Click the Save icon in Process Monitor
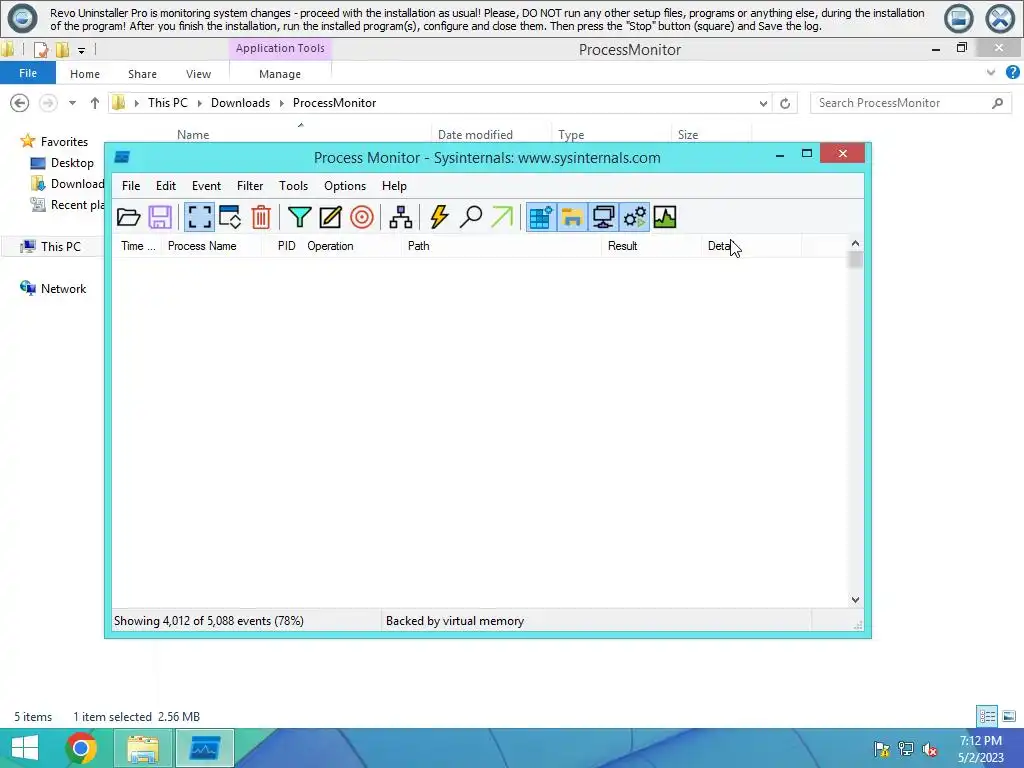The height and width of the screenshot is (768, 1024). pyautogui.click(x=160, y=217)
